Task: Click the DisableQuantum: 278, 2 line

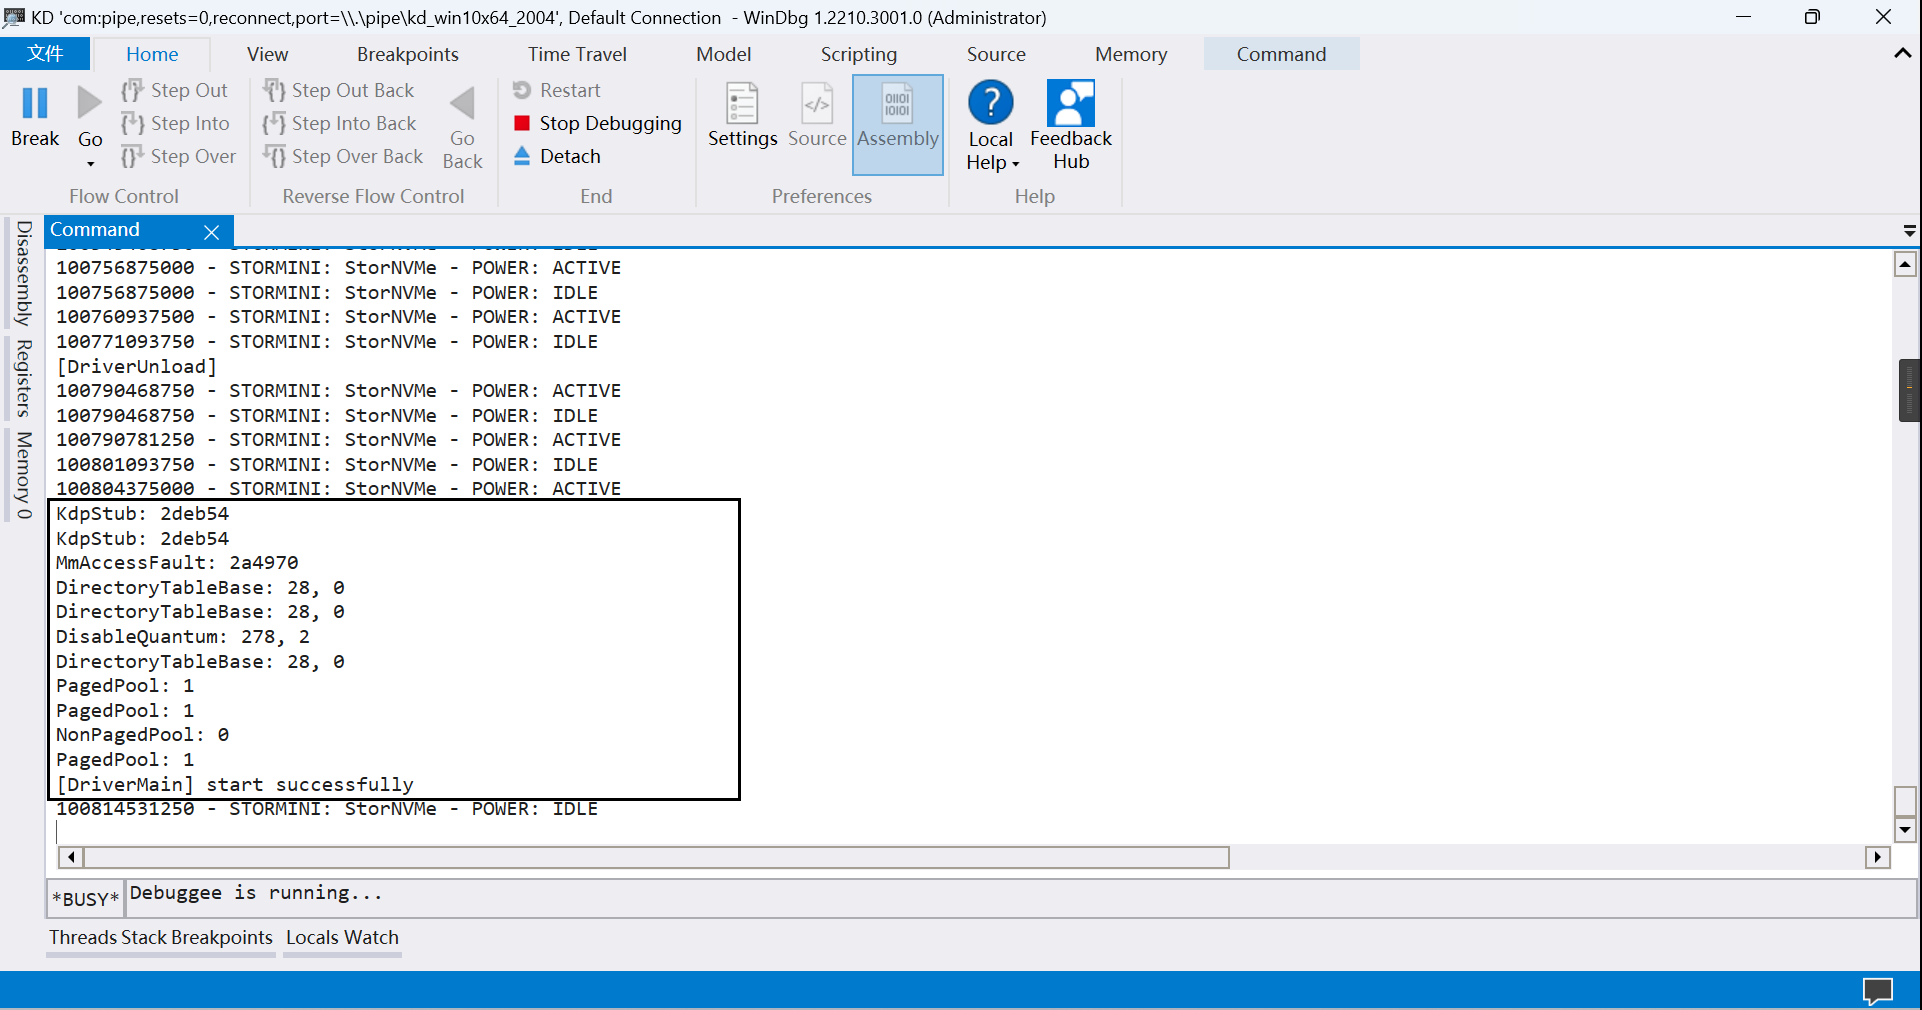Action: [x=183, y=636]
